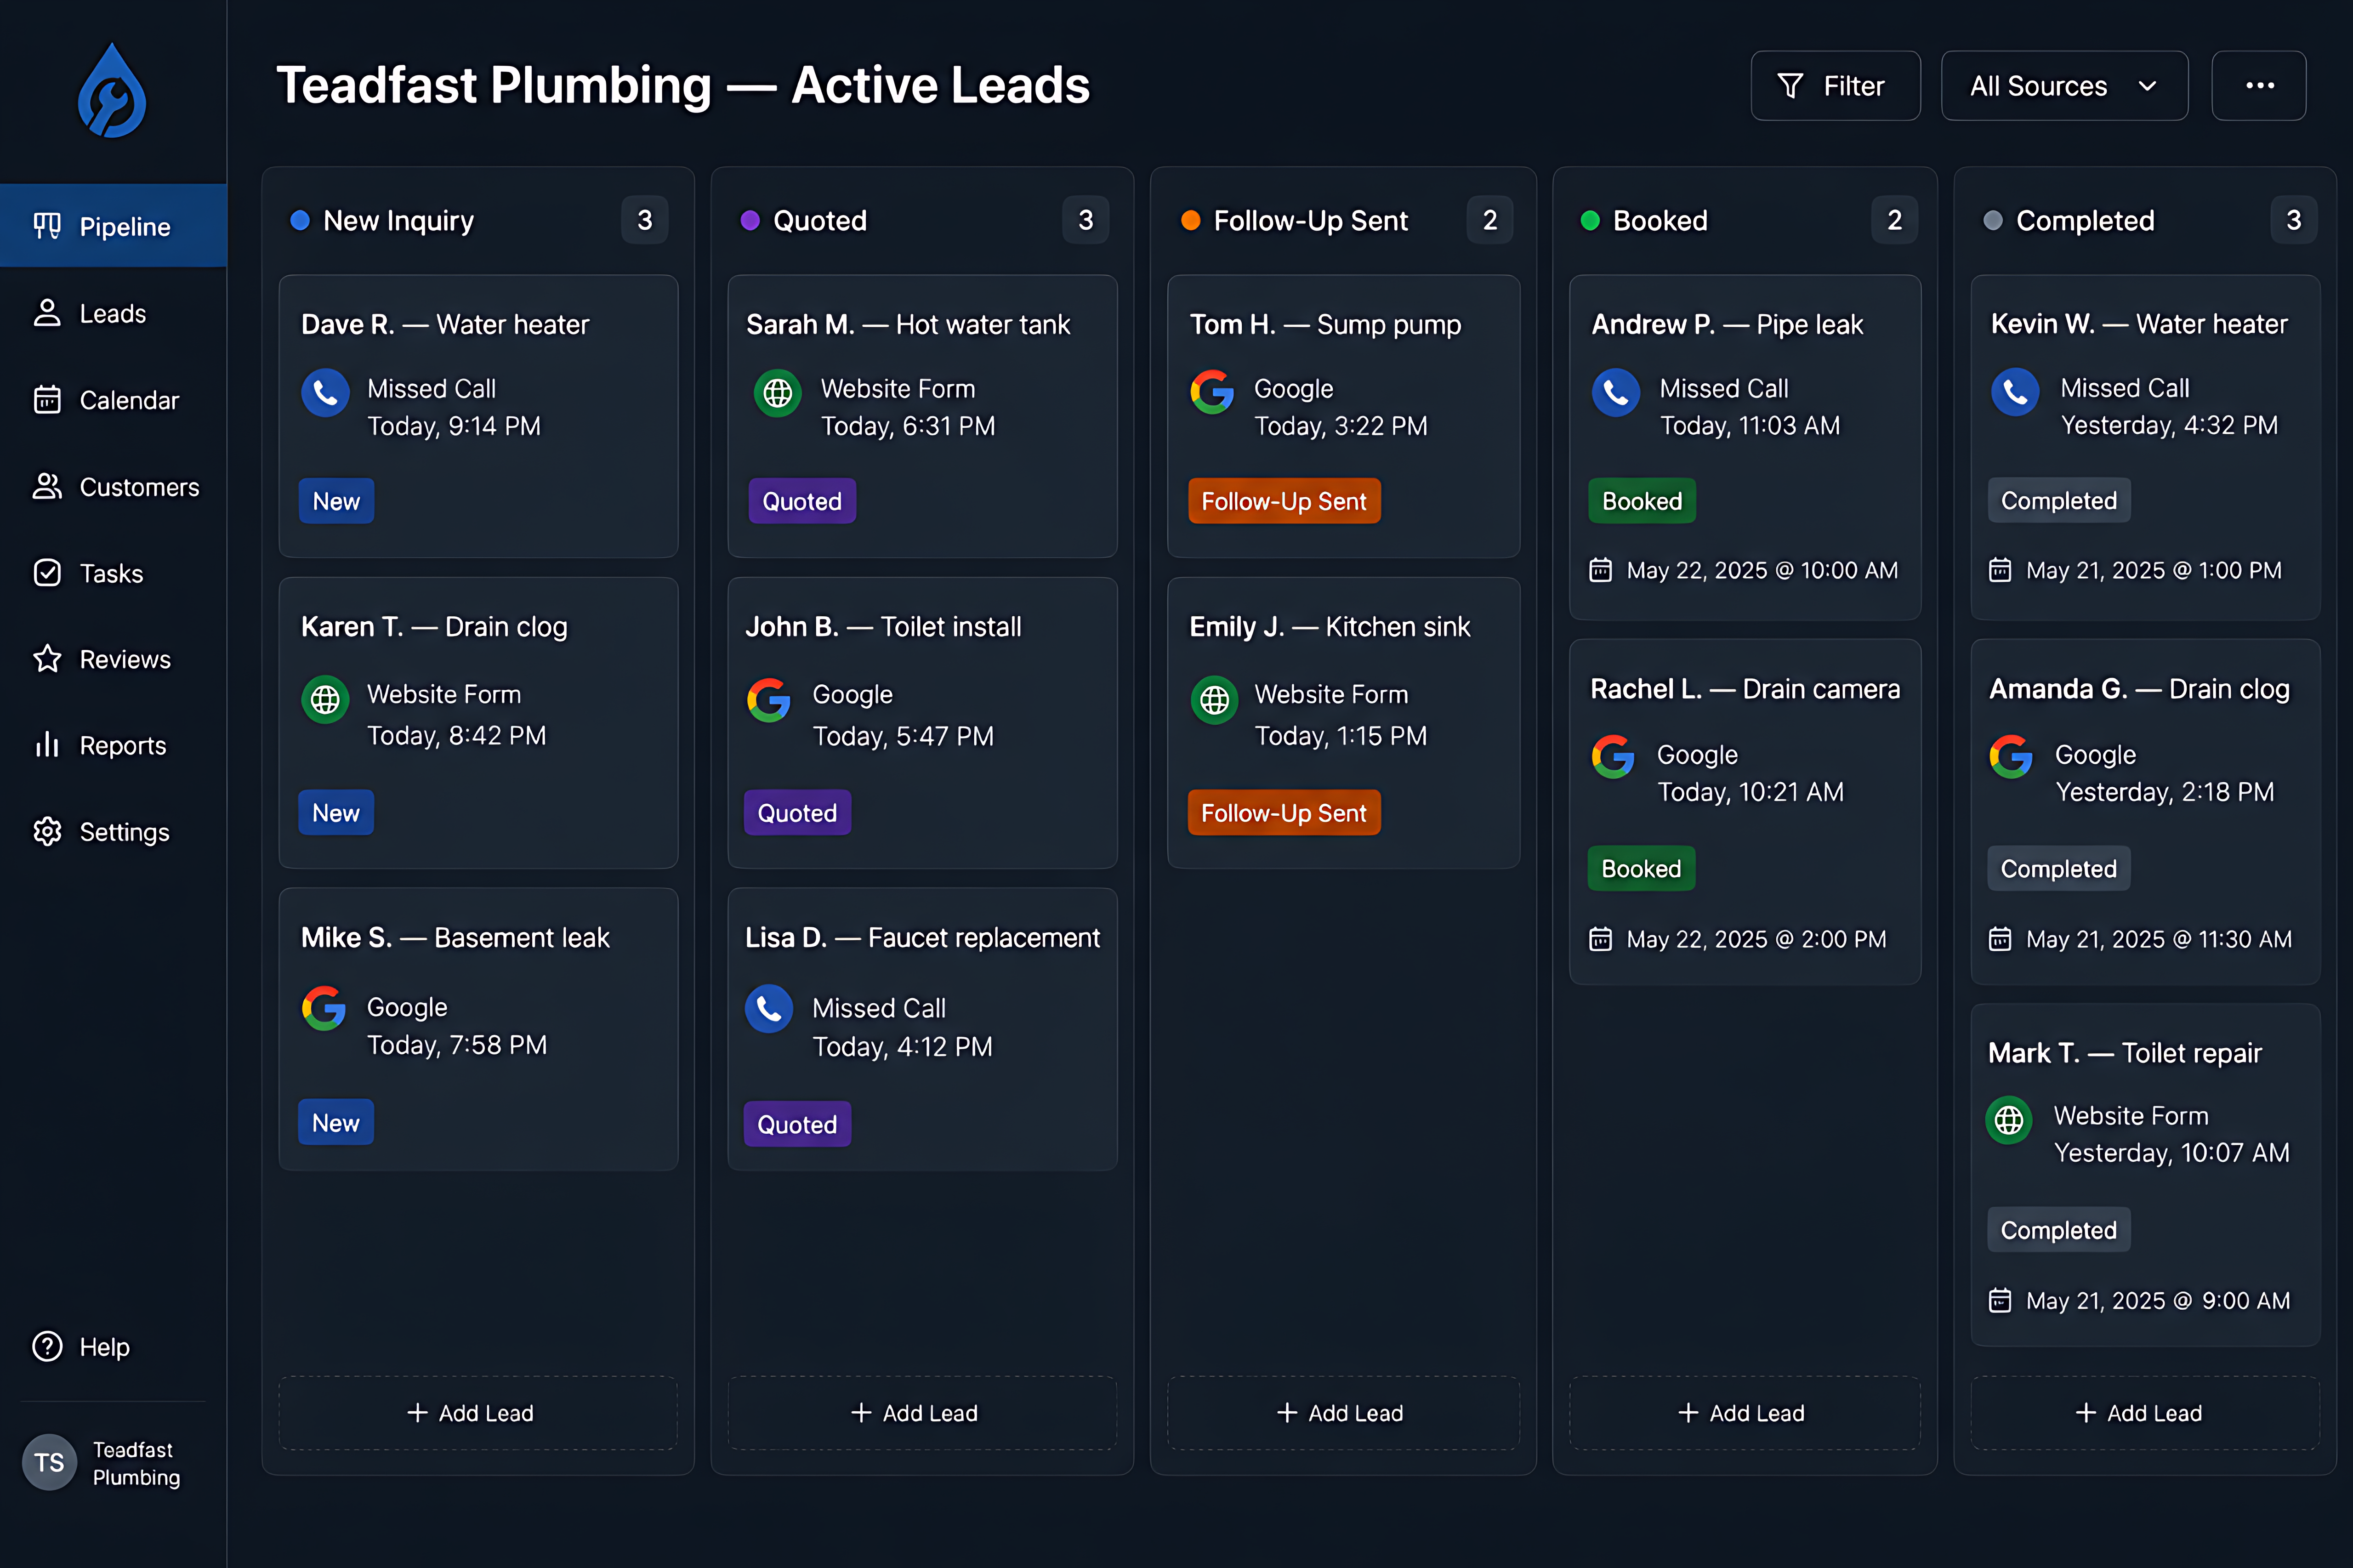
Task: Click the Help question mark icon
Action: click(x=47, y=1346)
